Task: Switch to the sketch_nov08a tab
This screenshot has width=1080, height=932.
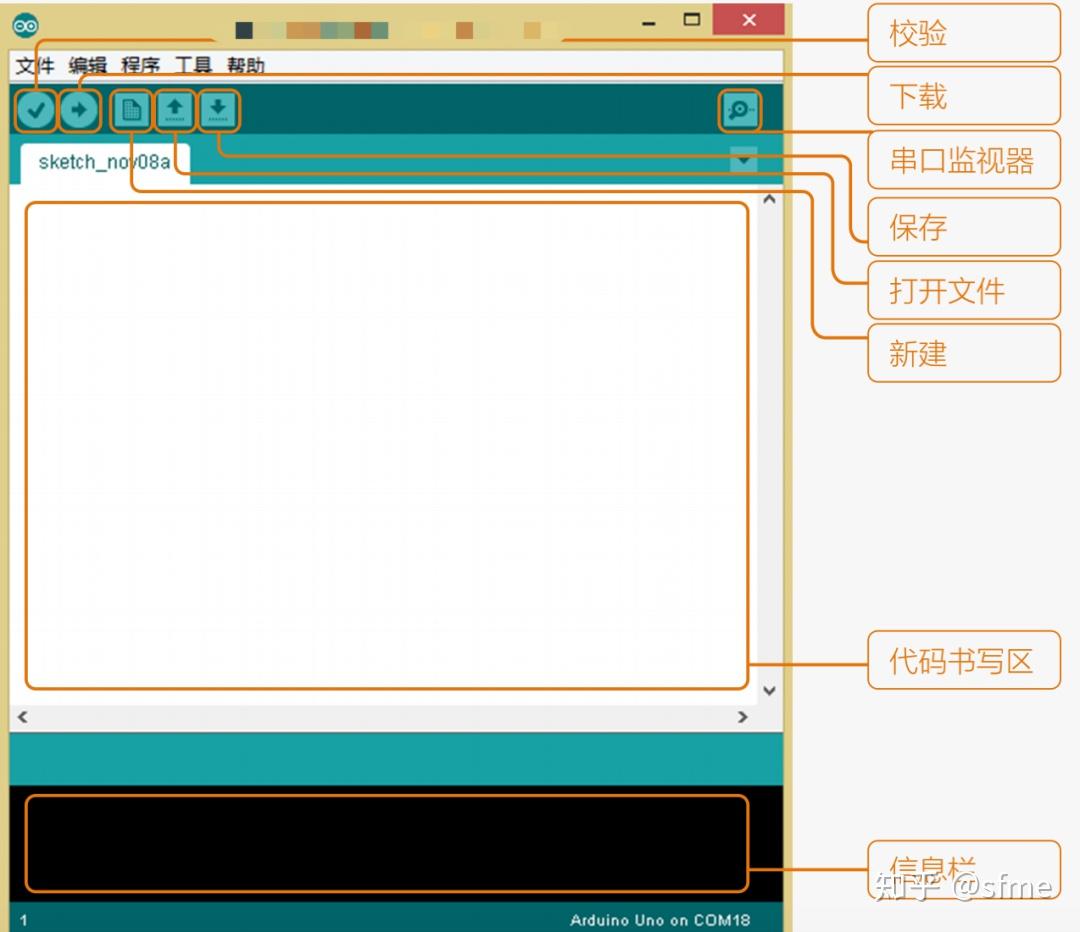Action: tap(103, 161)
